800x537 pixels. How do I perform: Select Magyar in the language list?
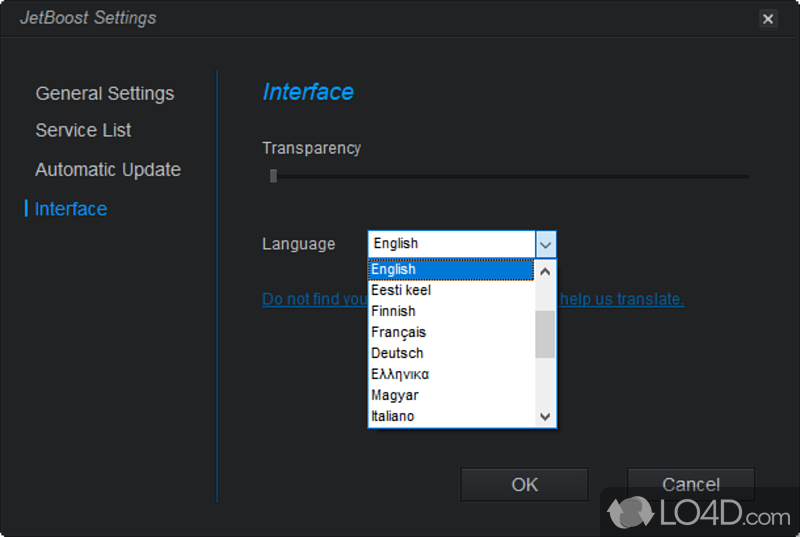(x=450, y=395)
